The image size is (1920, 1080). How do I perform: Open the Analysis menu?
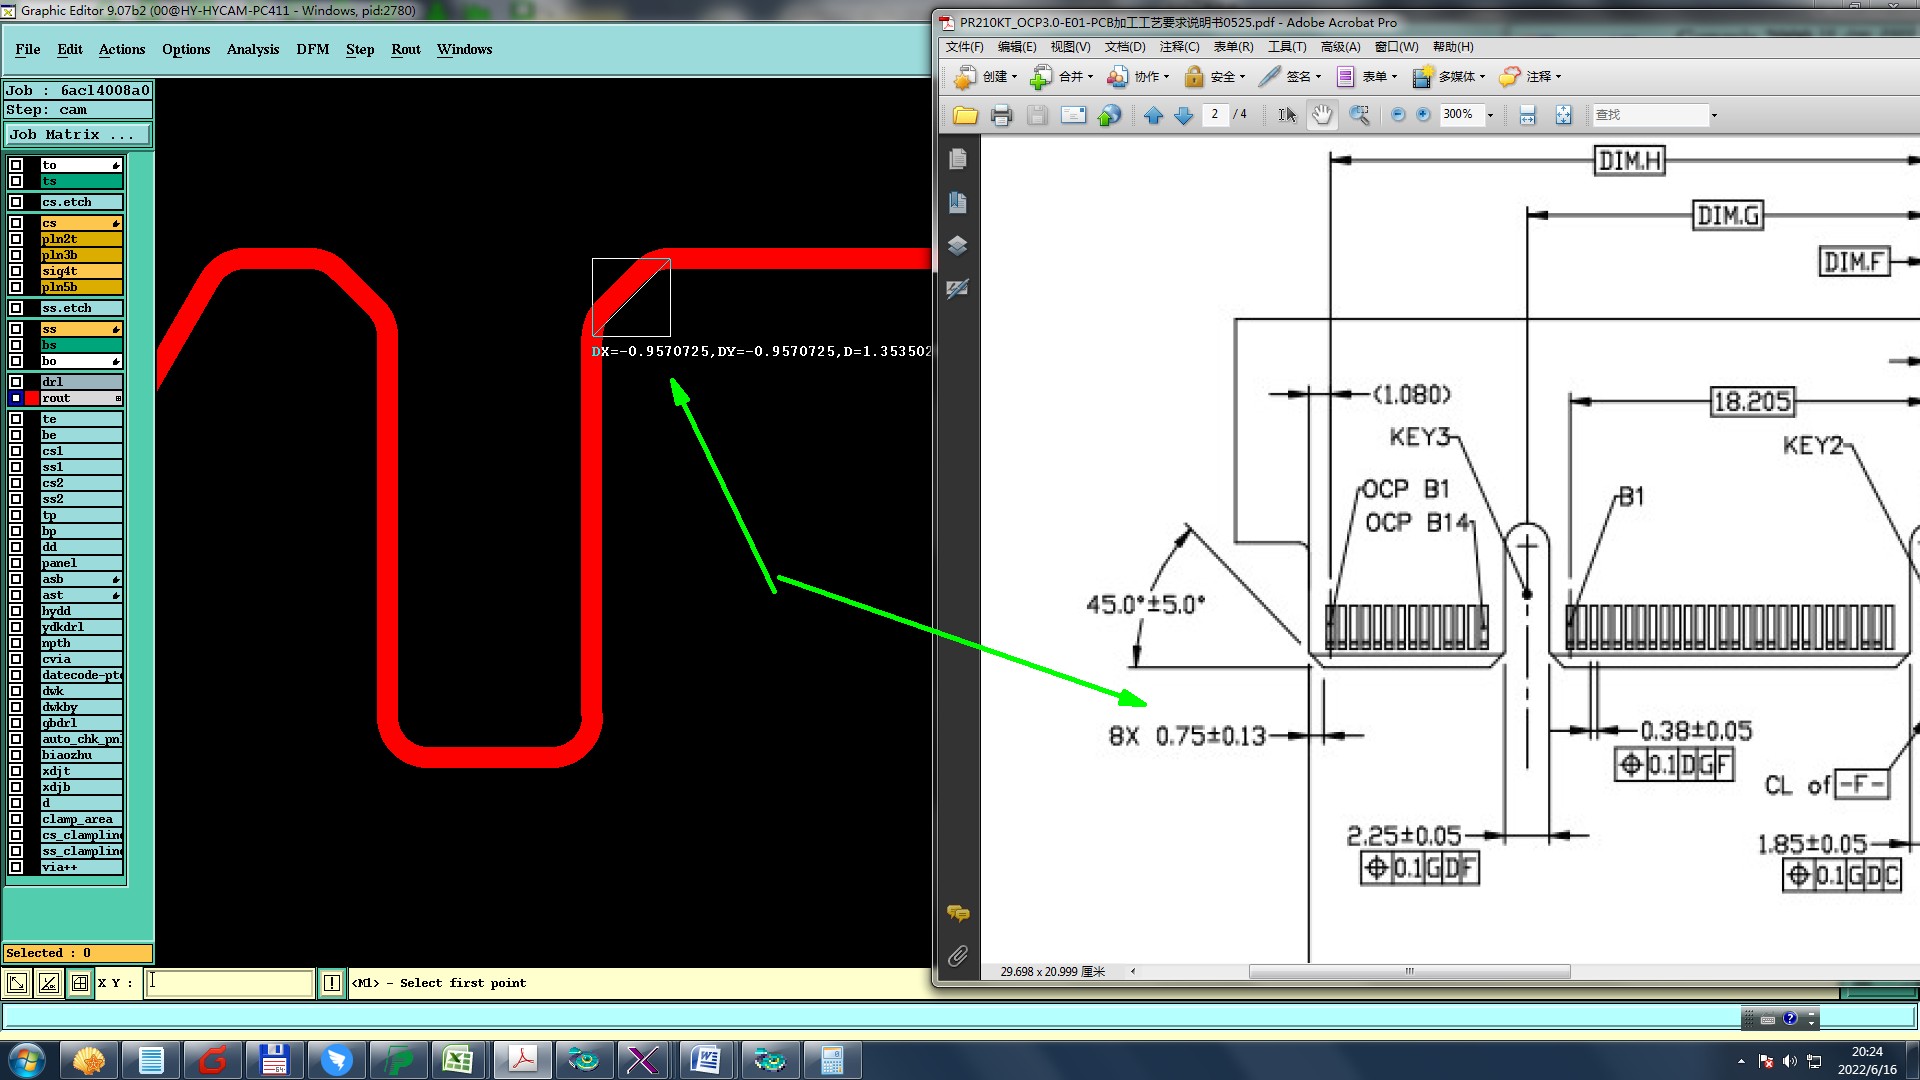pos(252,49)
